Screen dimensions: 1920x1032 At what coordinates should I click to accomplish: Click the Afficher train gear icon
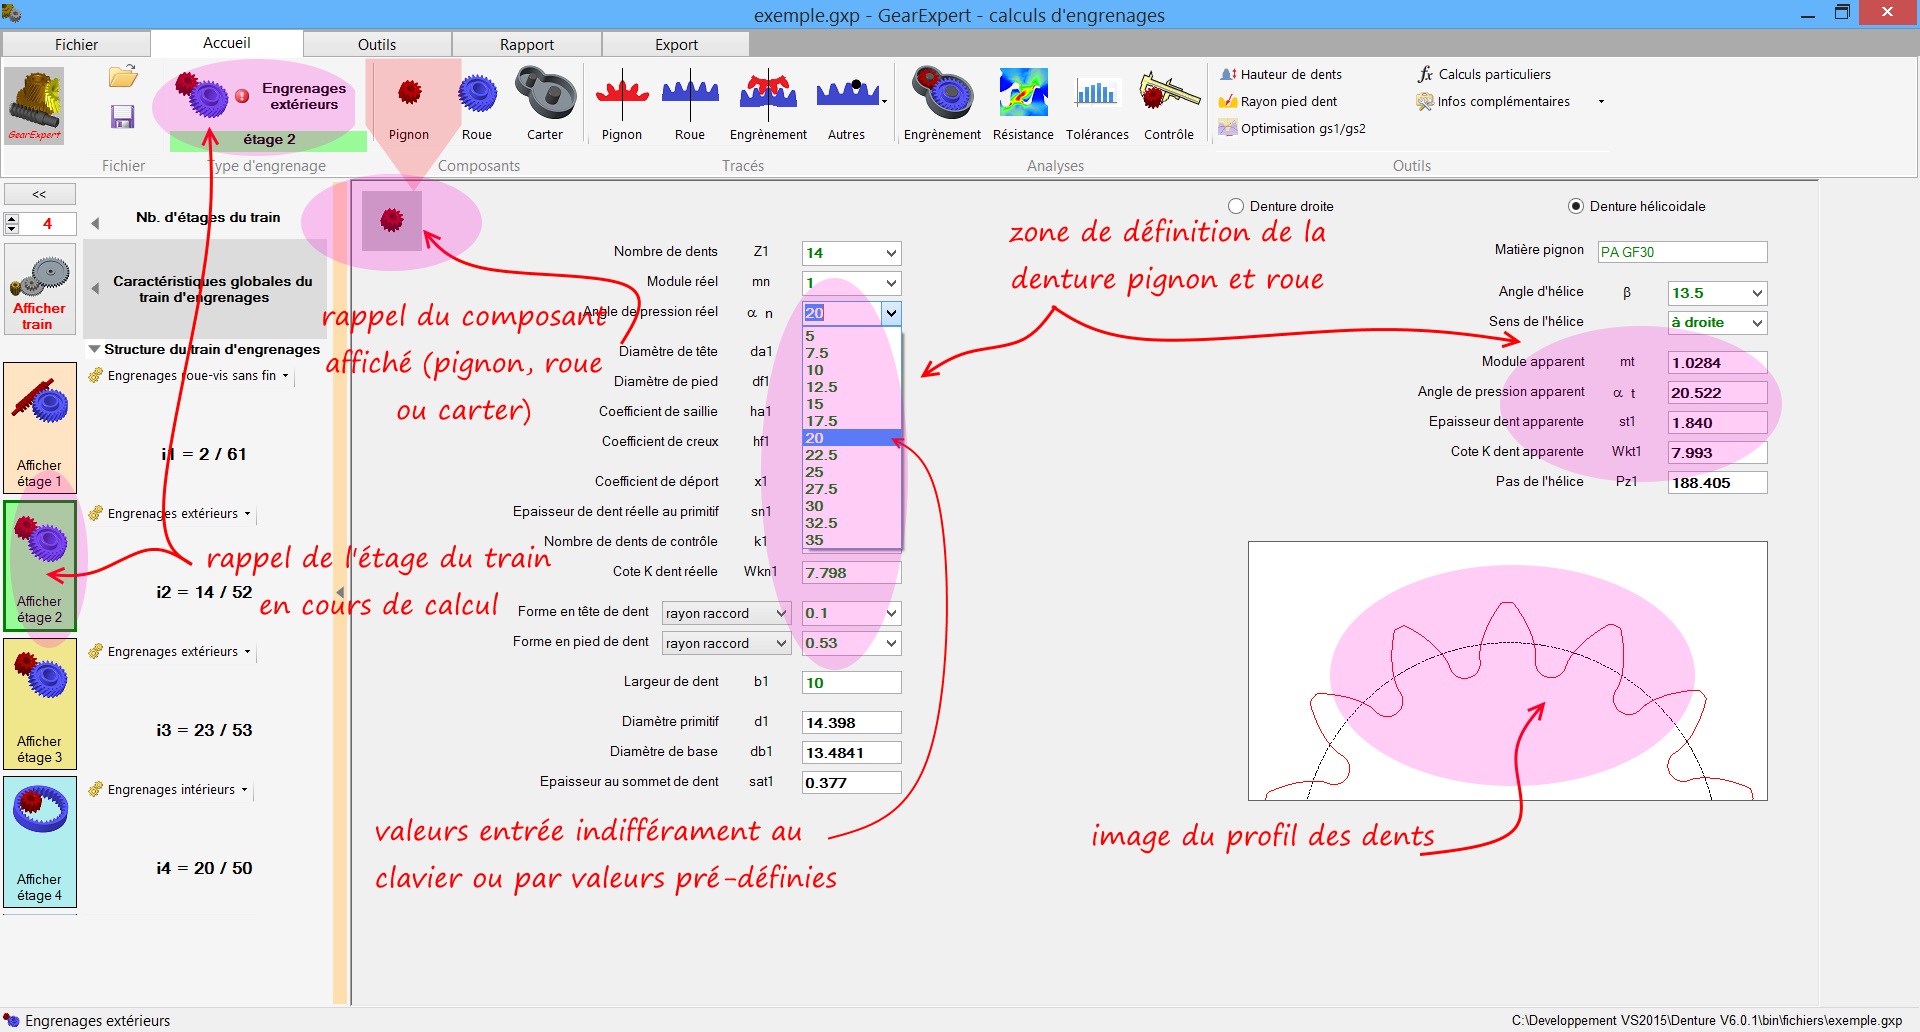[40, 290]
